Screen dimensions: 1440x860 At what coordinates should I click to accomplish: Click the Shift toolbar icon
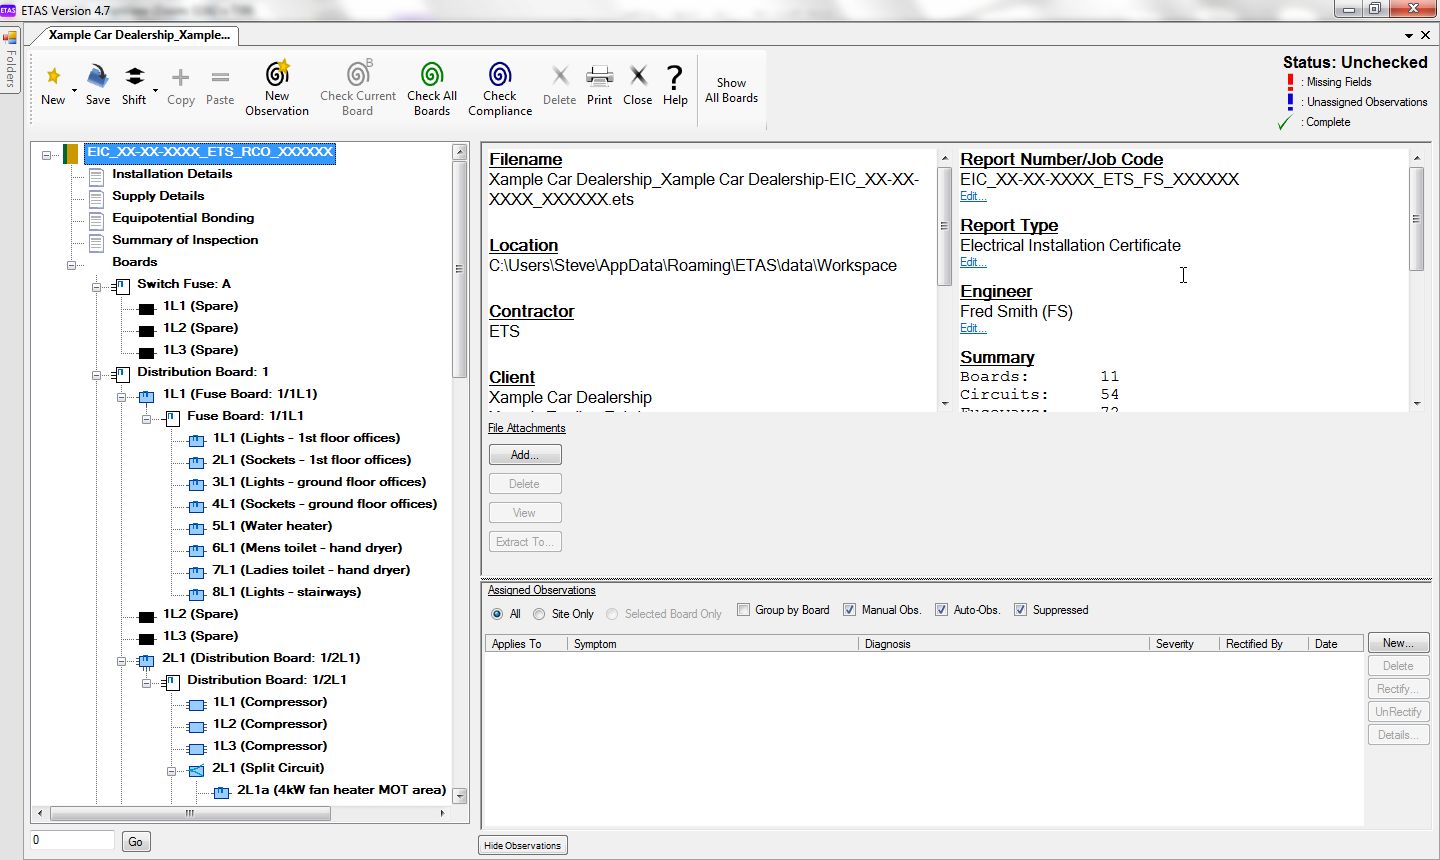click(134, 84)
